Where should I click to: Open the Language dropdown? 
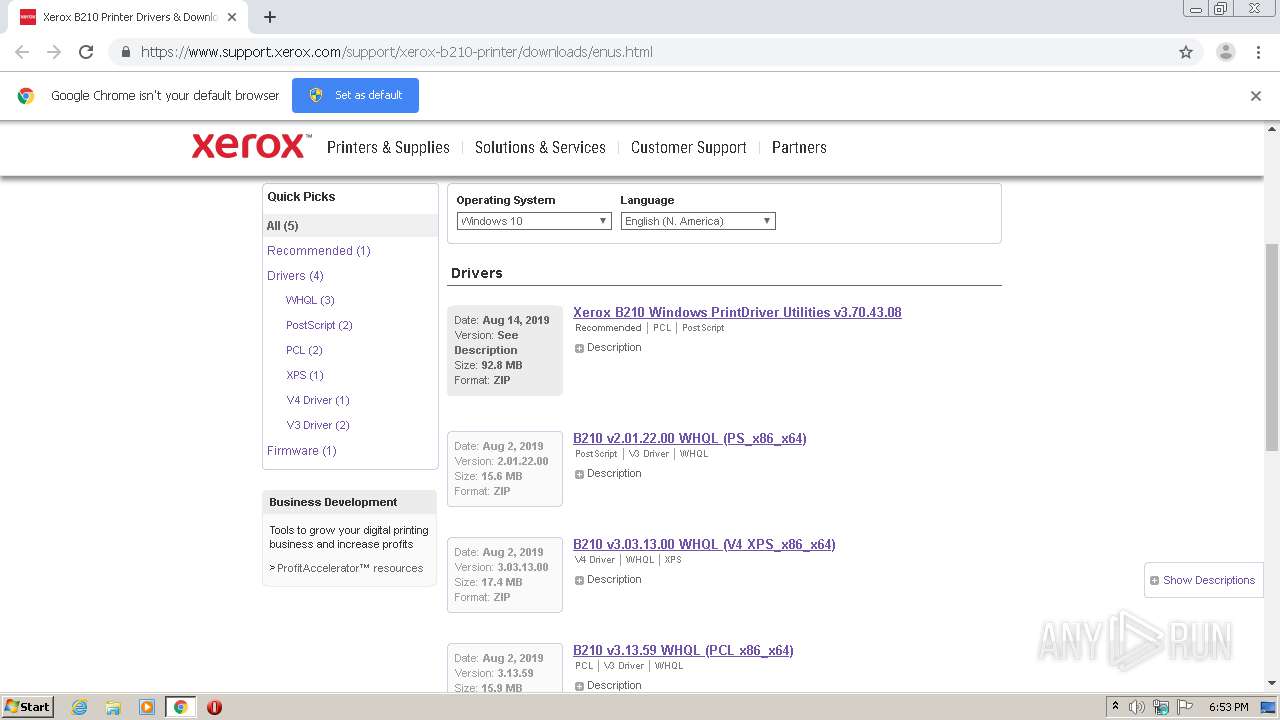698,221
